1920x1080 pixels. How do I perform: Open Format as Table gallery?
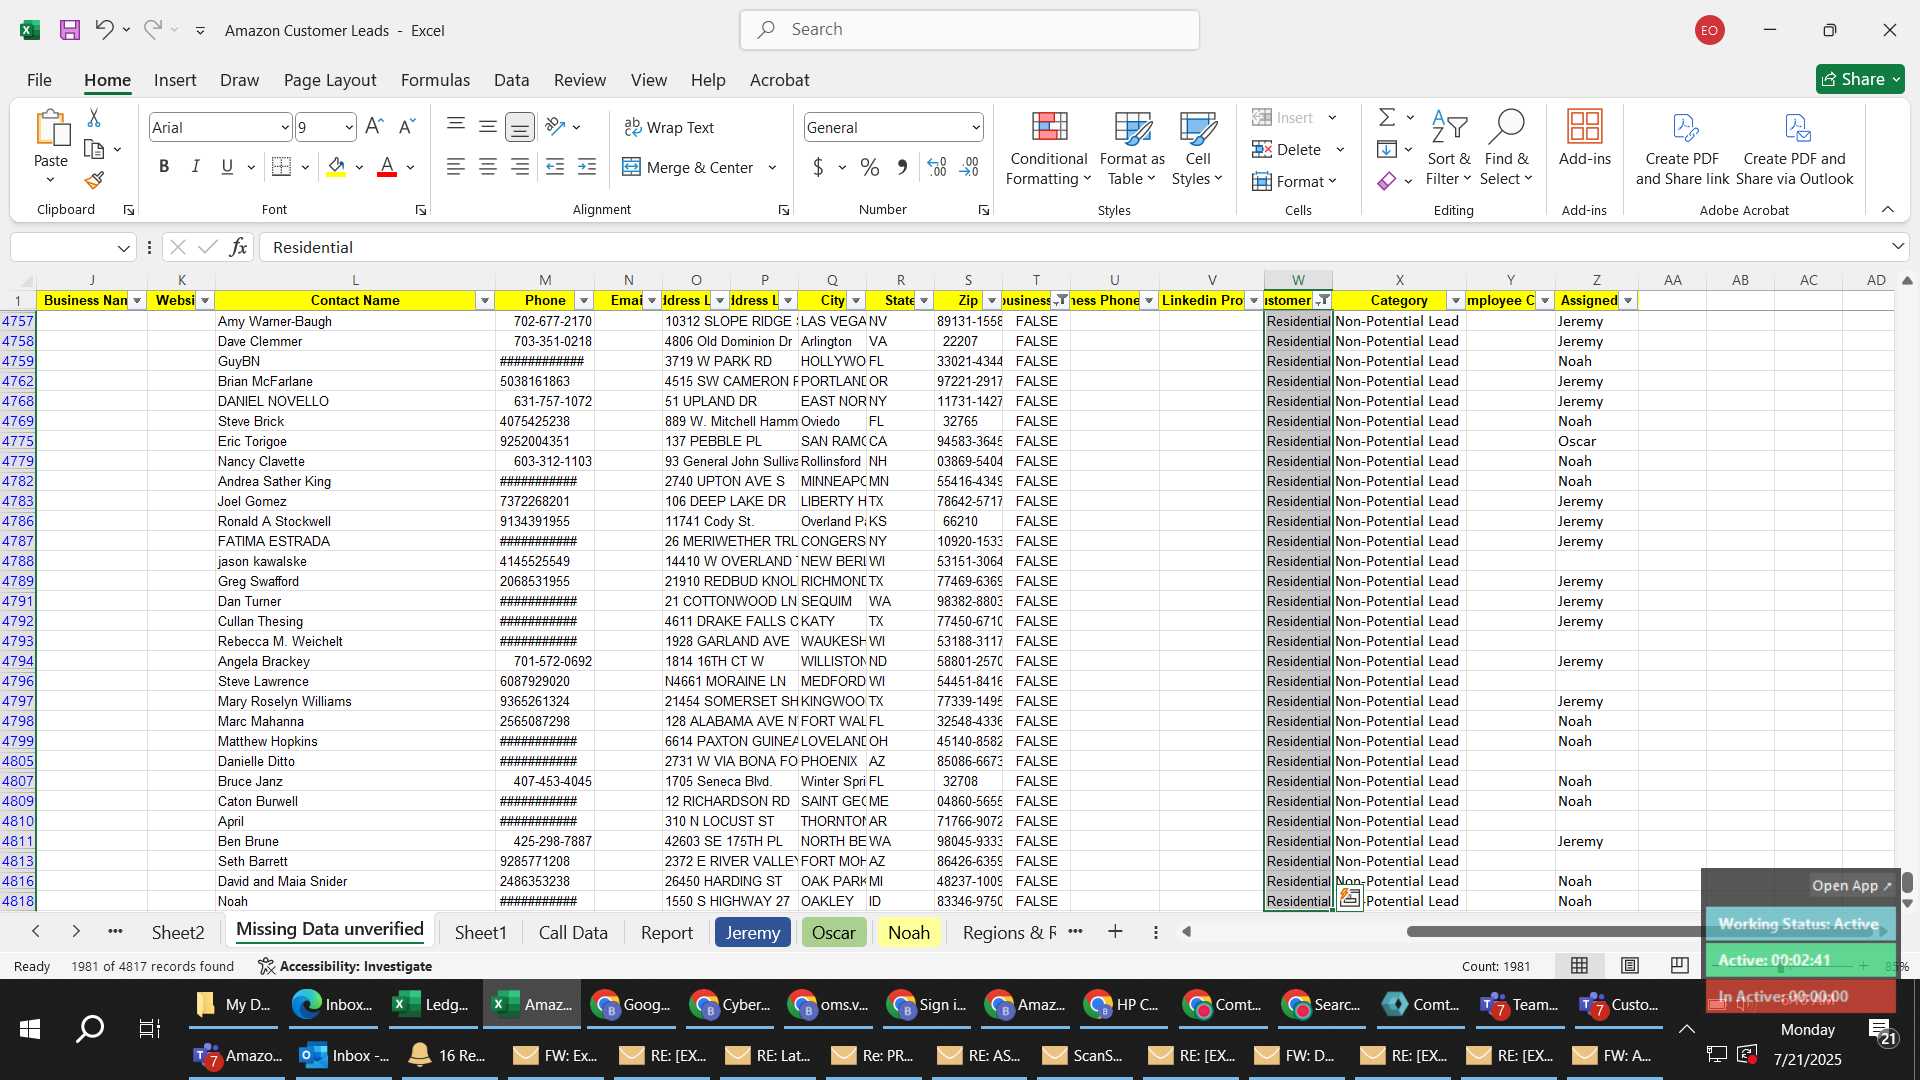click(1132, 149)
